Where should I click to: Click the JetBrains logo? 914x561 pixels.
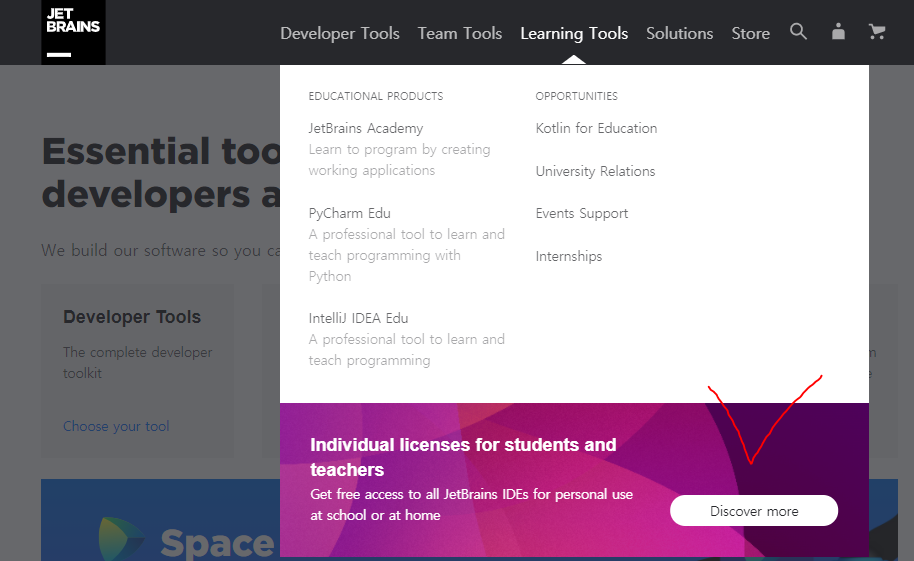(73, 32)
